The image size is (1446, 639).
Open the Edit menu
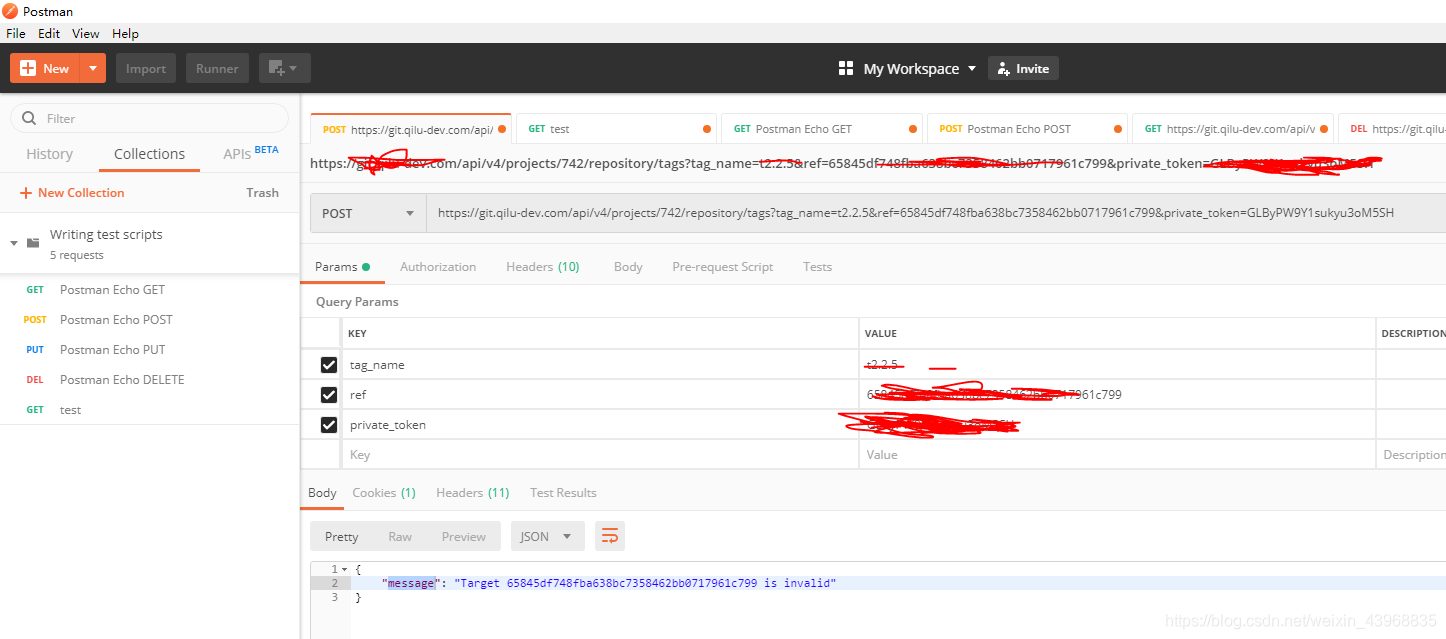pyautogui.click(x=49, y=33)
